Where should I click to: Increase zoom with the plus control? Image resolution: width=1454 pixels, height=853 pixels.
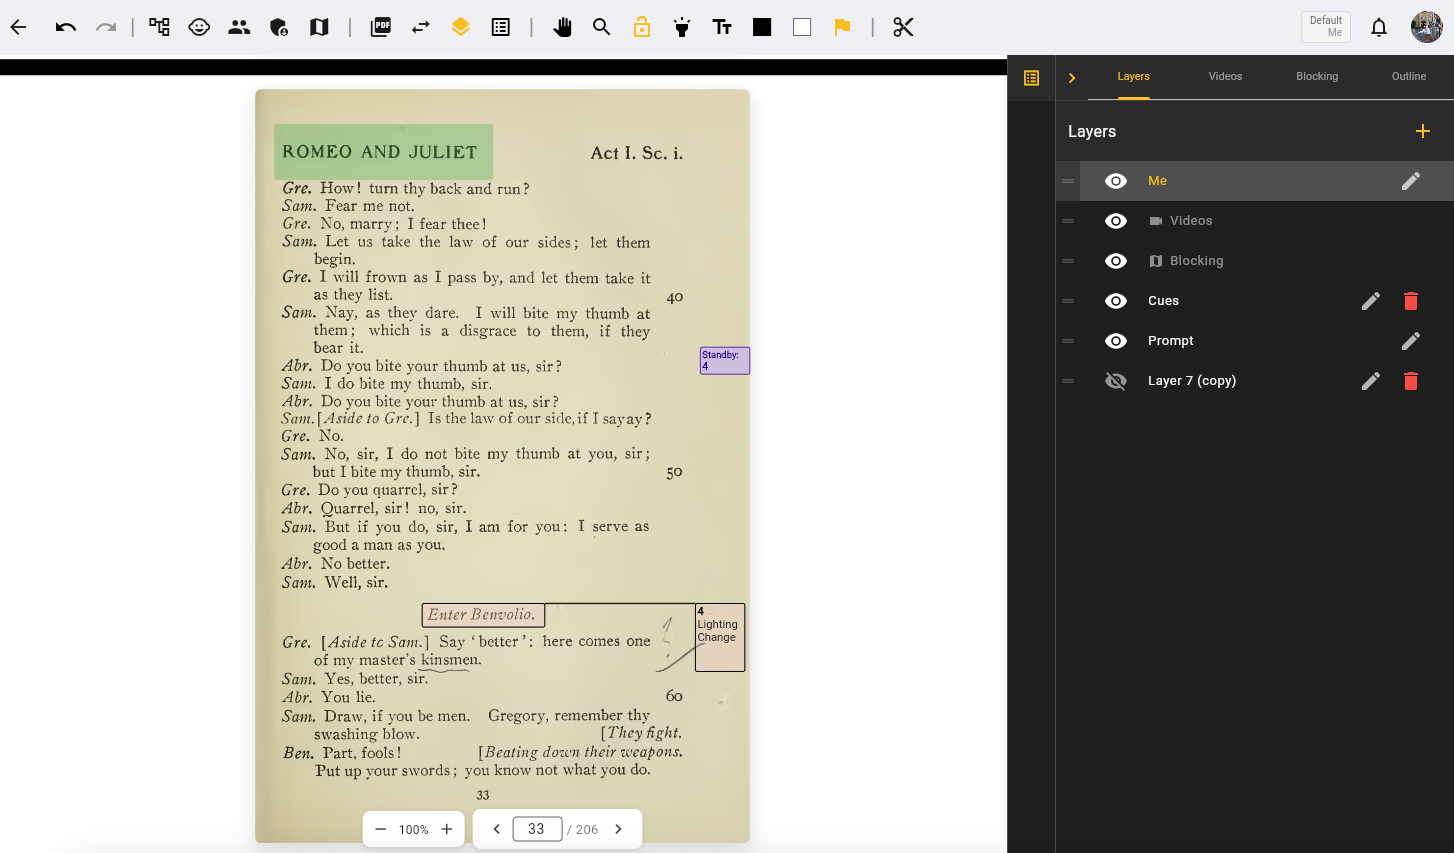(x=446, y=828)
